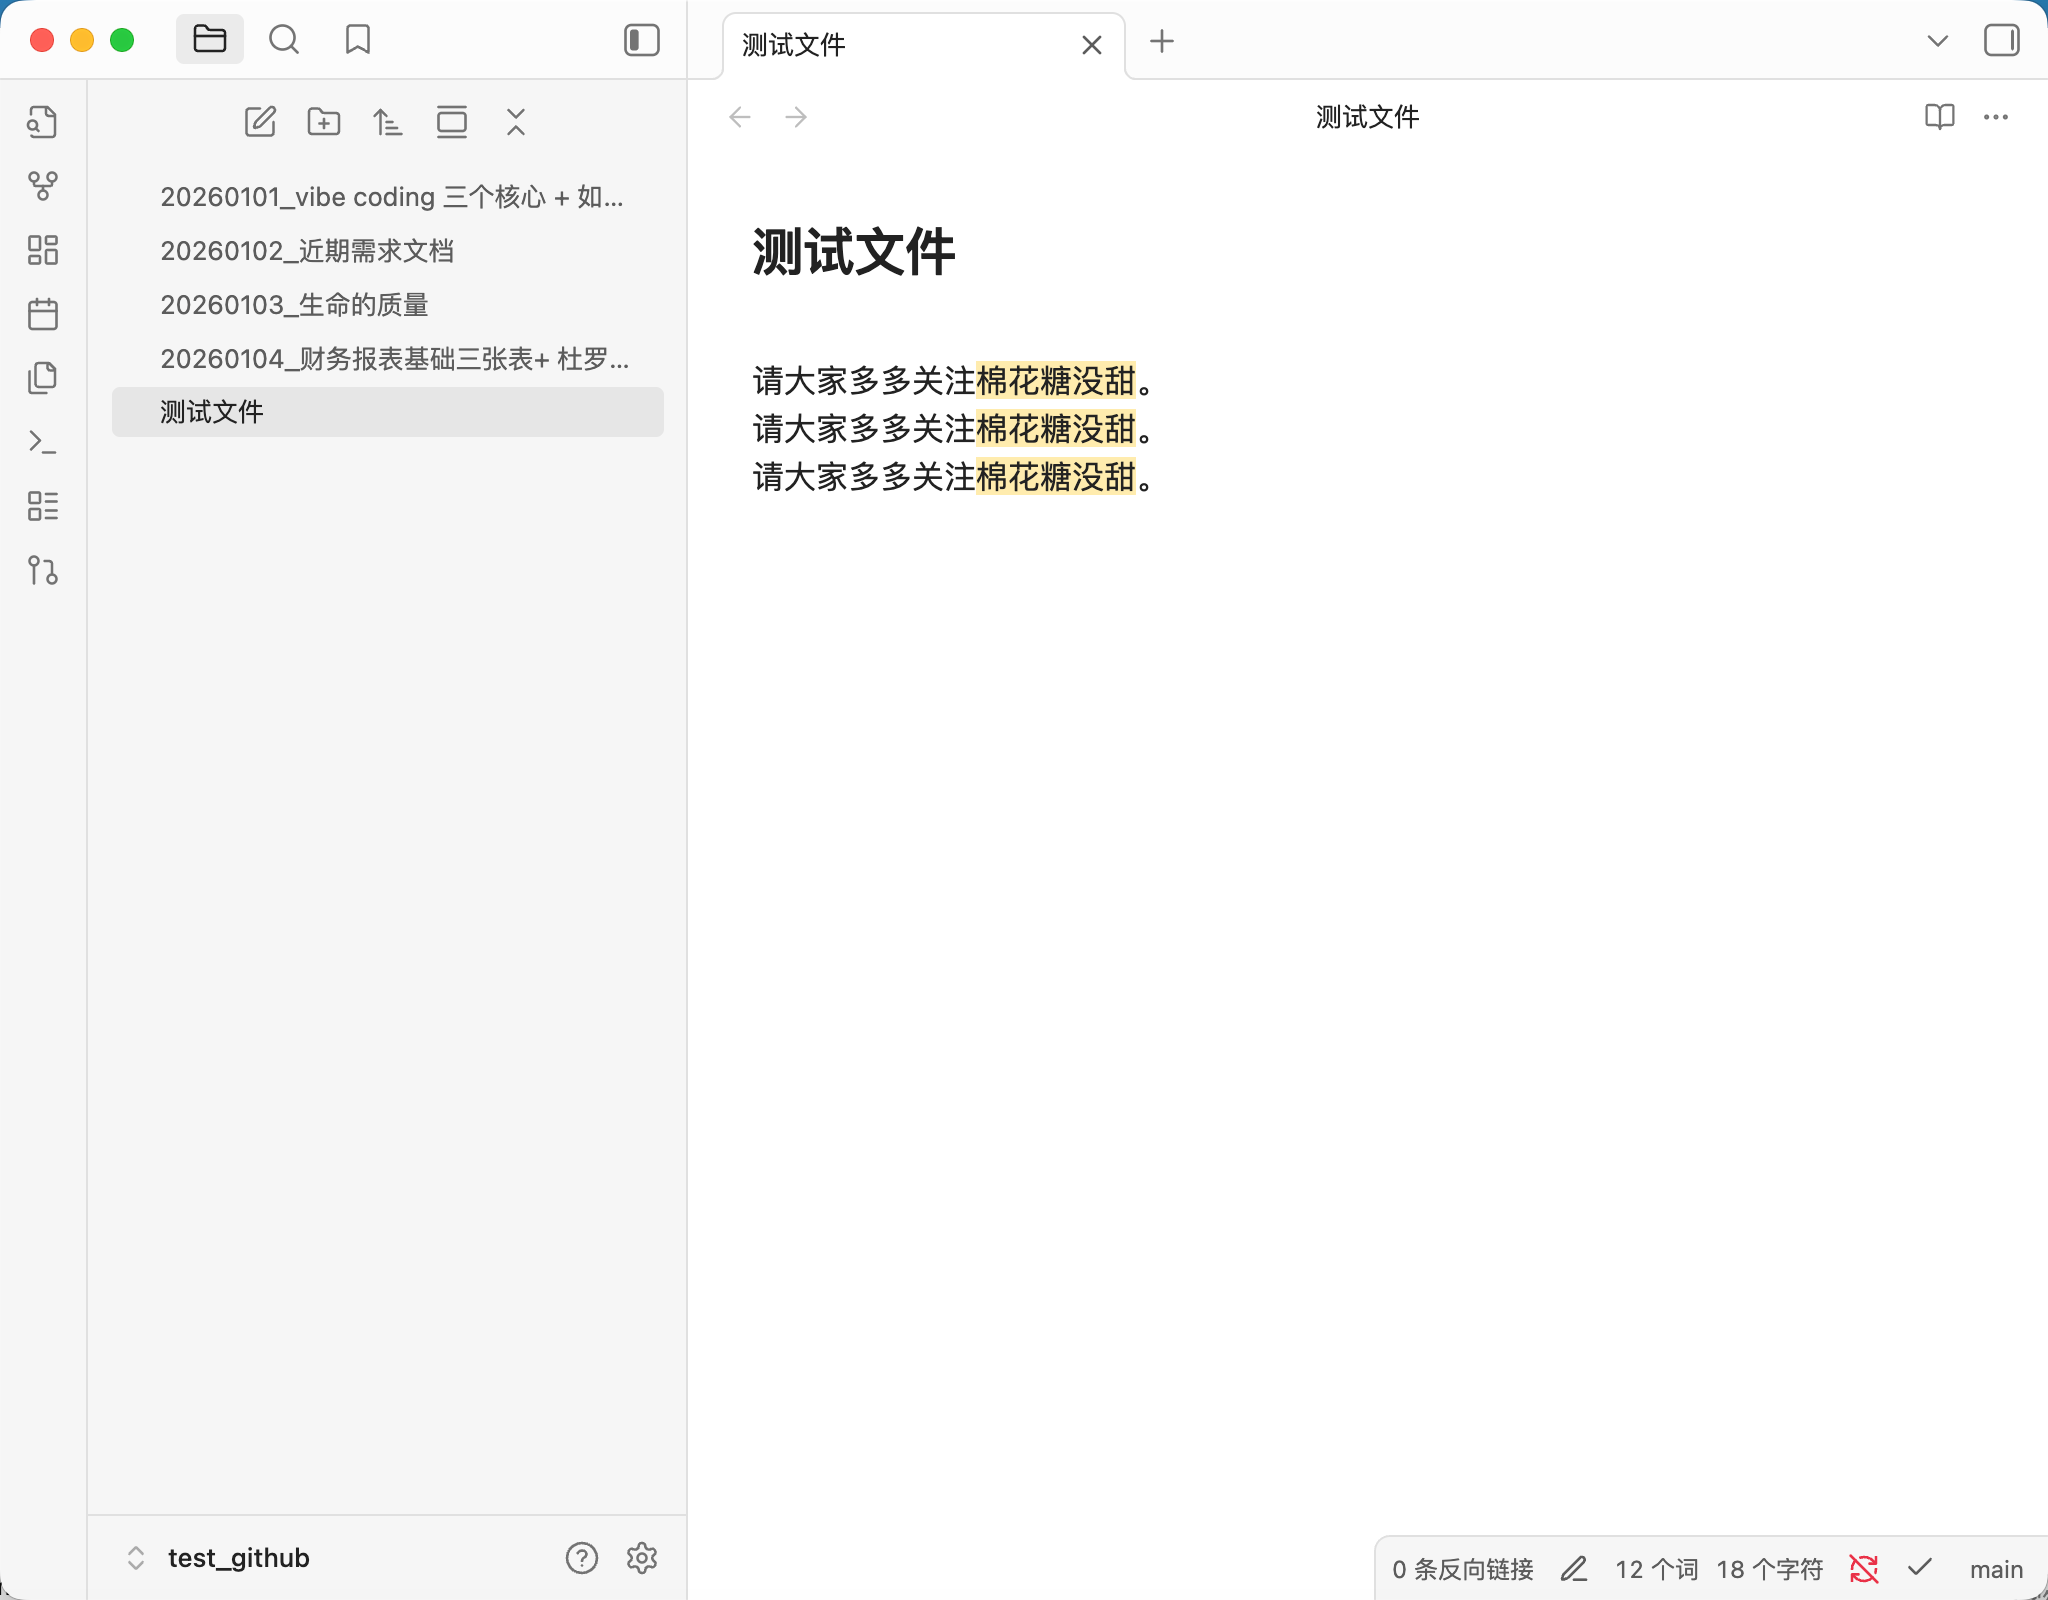Toggle the right sidebar visibility
This screenshot has height=1600, width=2048.
[2001, 40]
